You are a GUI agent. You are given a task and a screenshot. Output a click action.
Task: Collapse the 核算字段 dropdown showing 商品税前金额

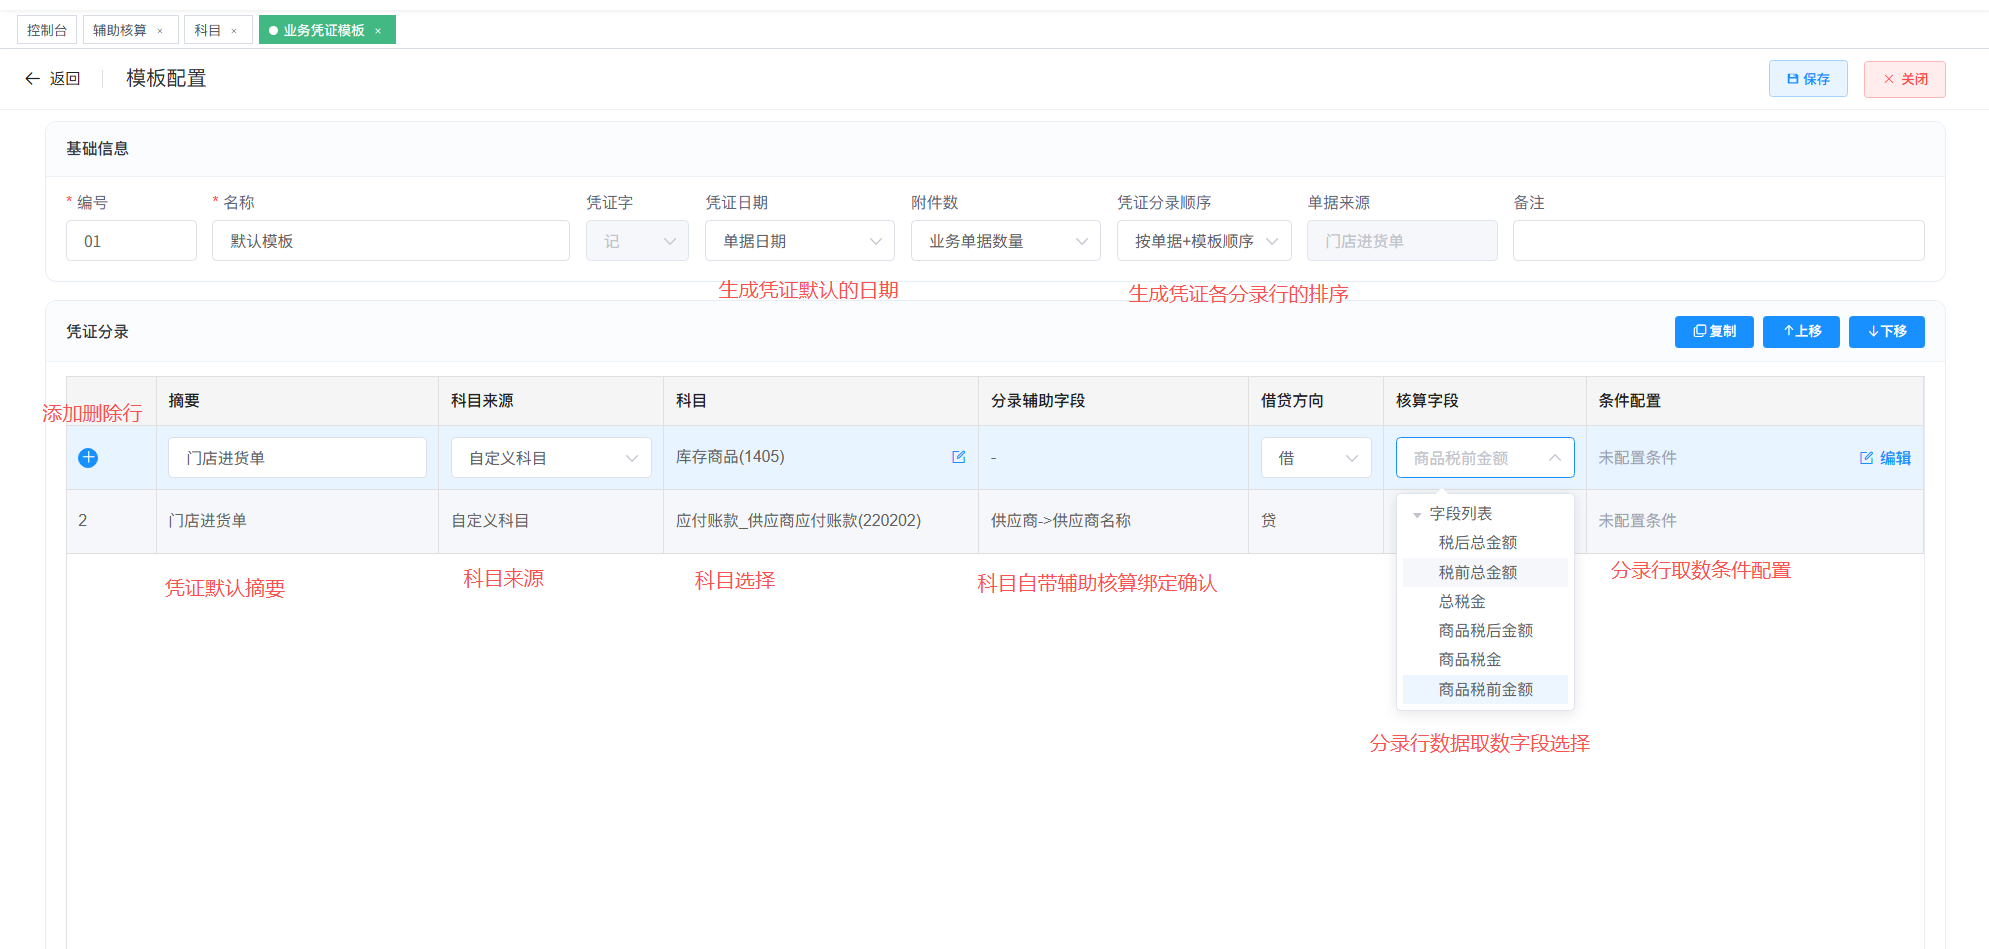click(x=1485, y=458)
